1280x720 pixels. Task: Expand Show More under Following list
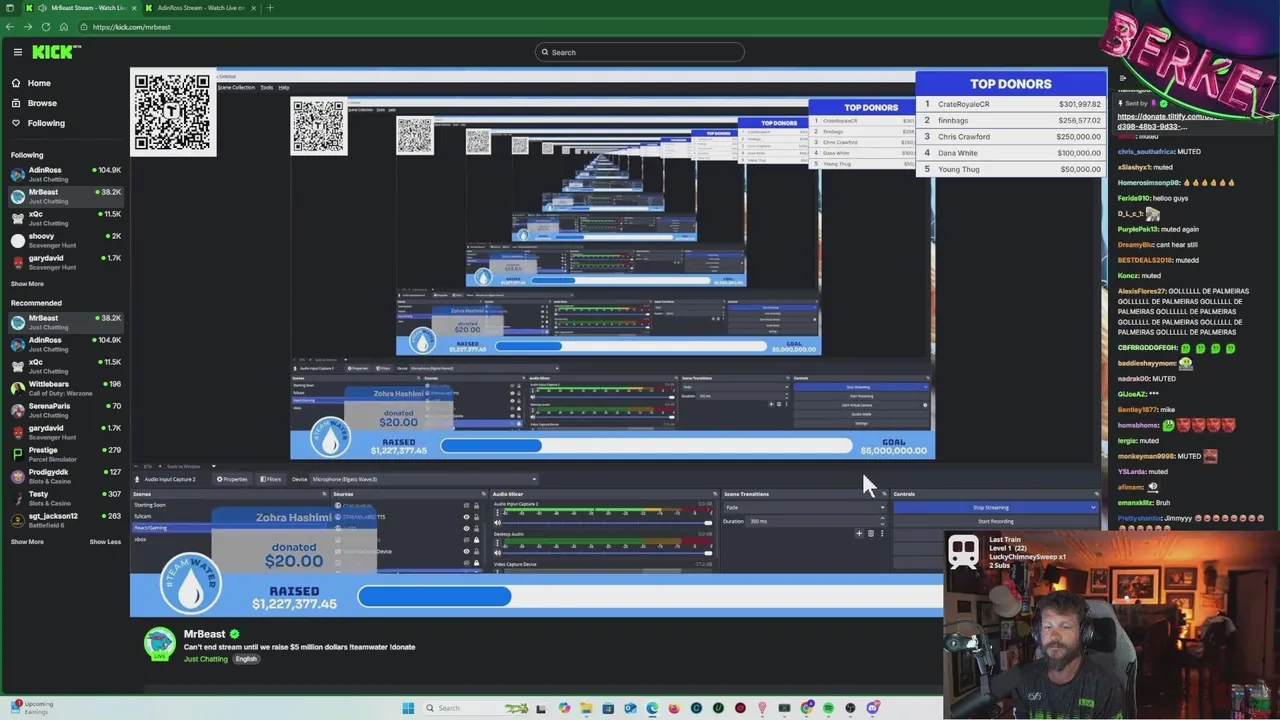pos(27,284)
